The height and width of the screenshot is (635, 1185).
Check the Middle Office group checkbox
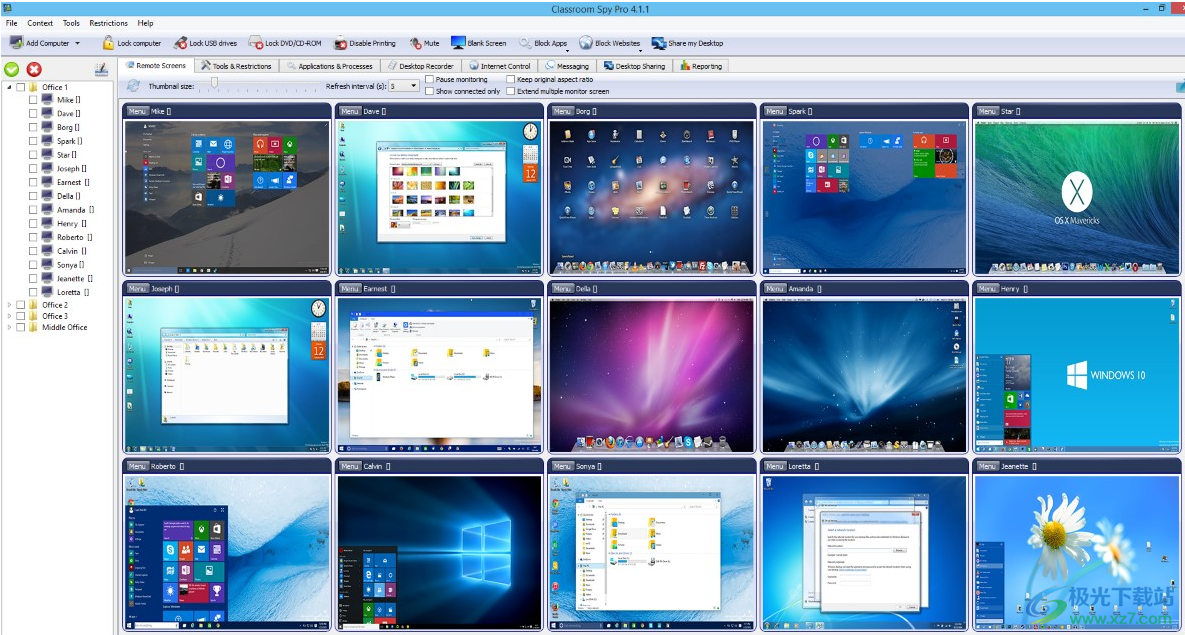click(x=20, y=327)
